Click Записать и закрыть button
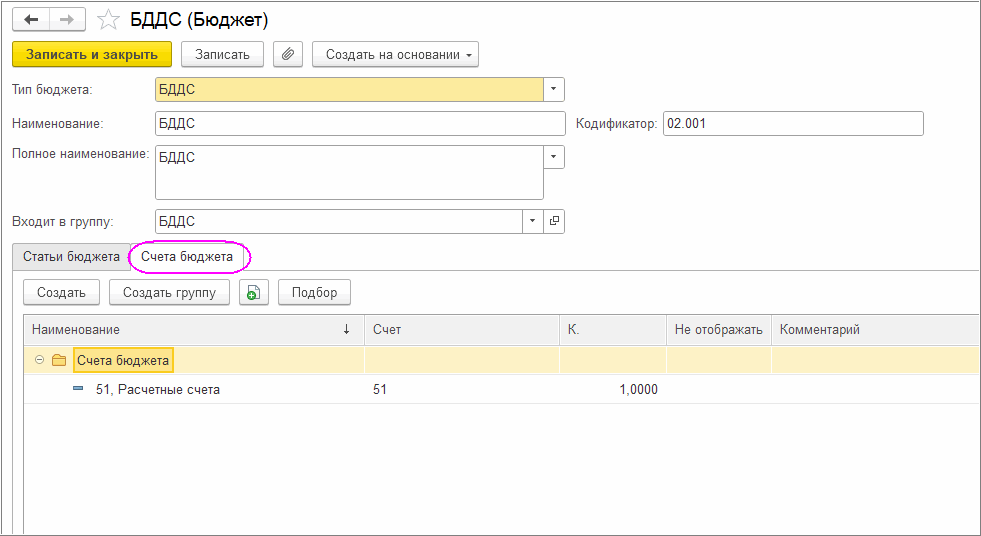Viewport: 981px width, 536px height. [x=92, y=54]
